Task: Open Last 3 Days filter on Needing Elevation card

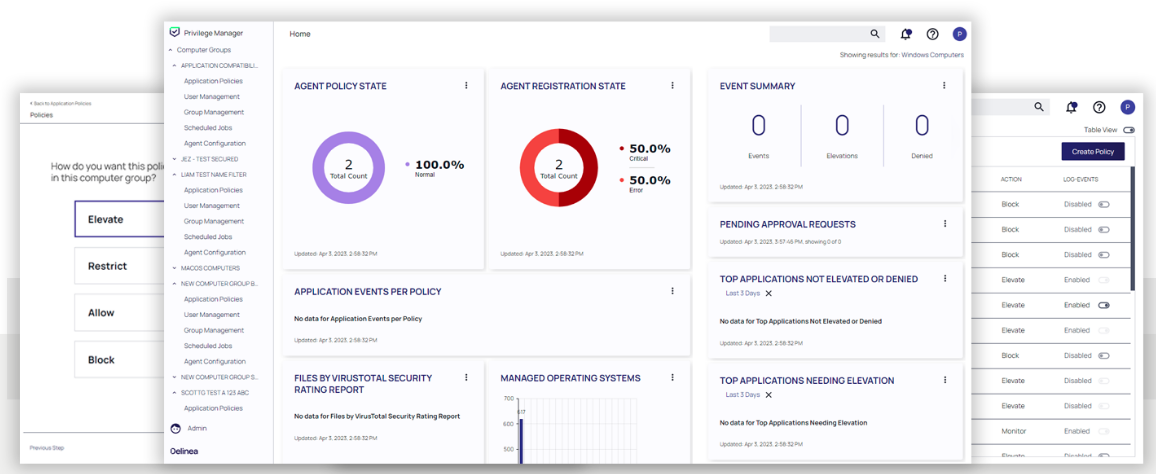Action: pyautogui.click(x=743, y=395)
